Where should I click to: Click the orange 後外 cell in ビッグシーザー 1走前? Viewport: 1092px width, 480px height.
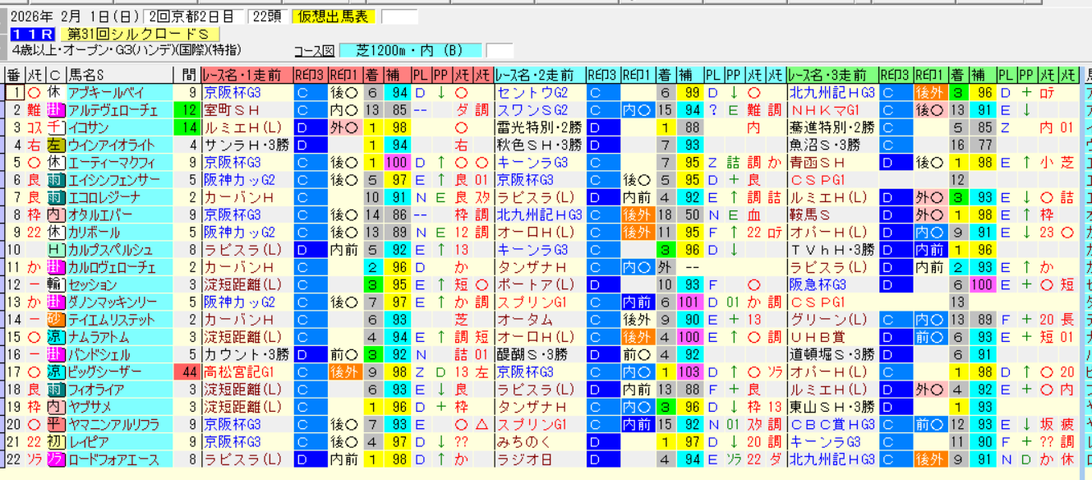click(x=344, y=372)
